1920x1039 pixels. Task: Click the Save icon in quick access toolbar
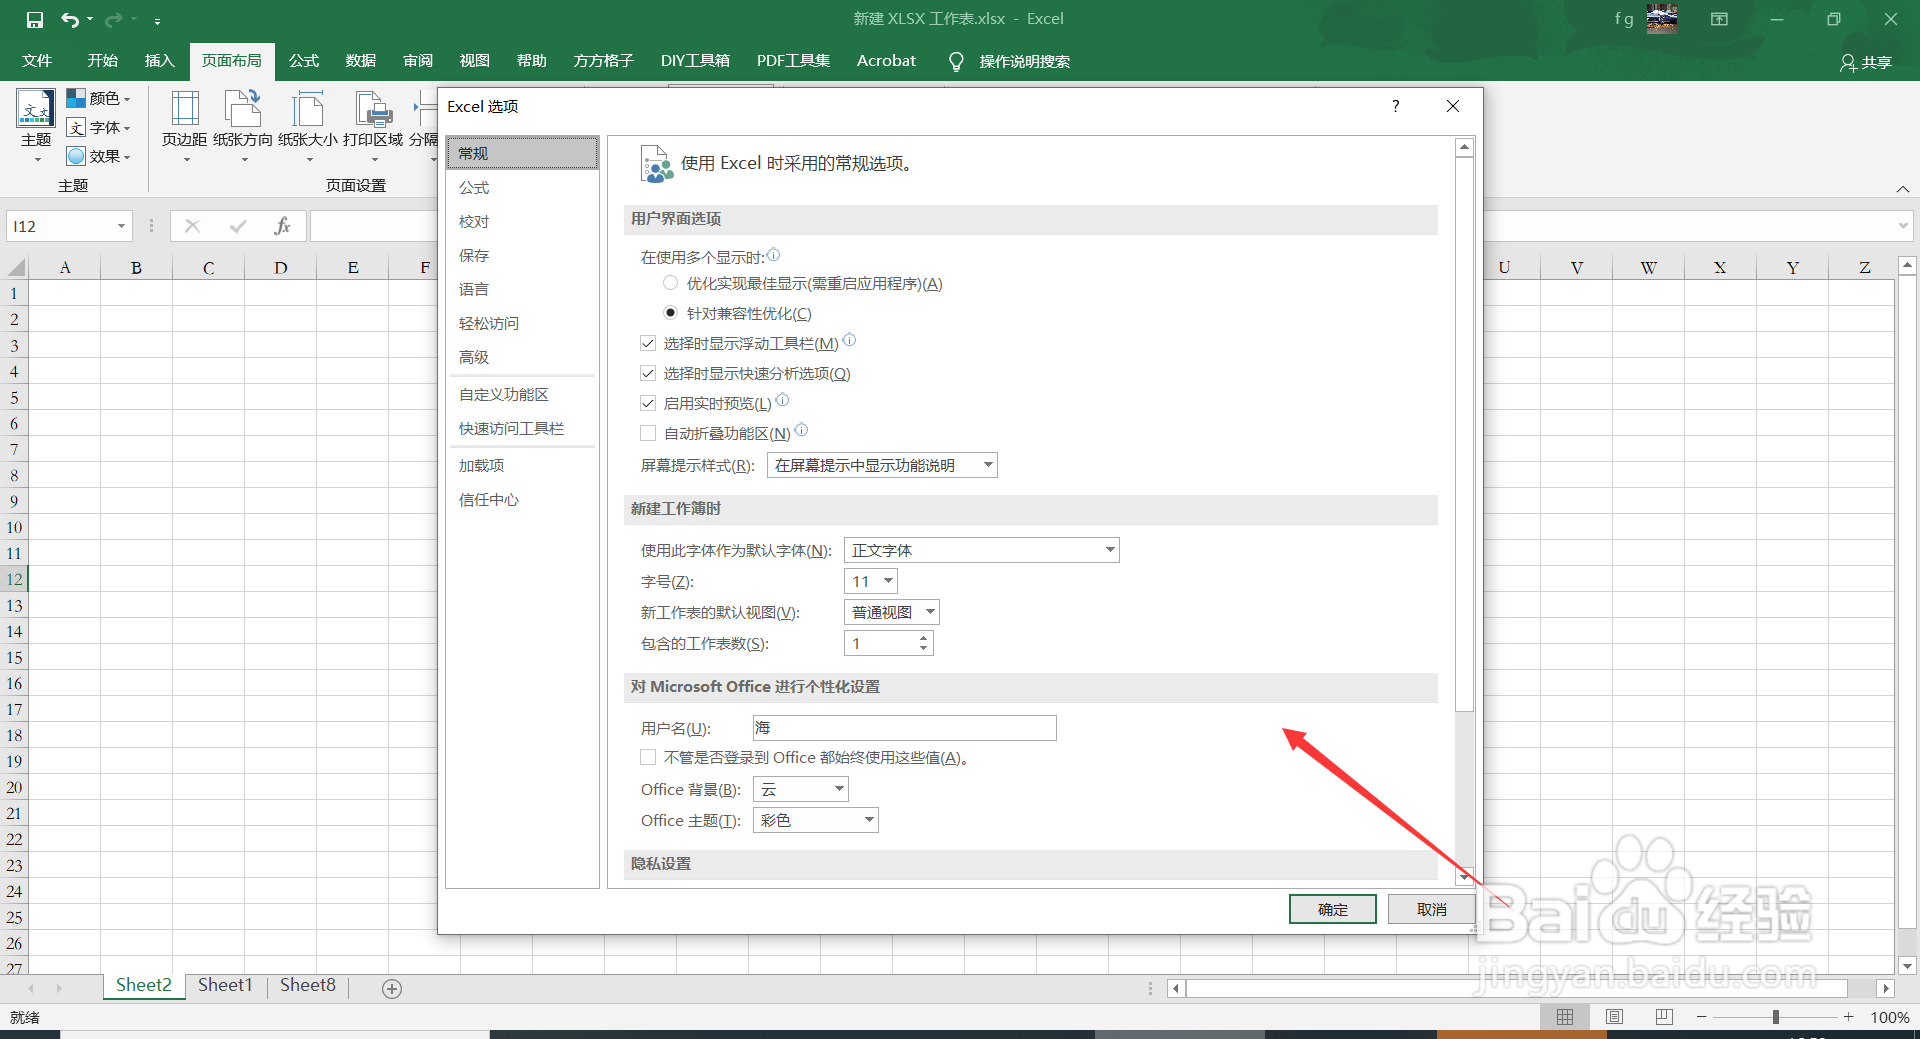point(35,19)
